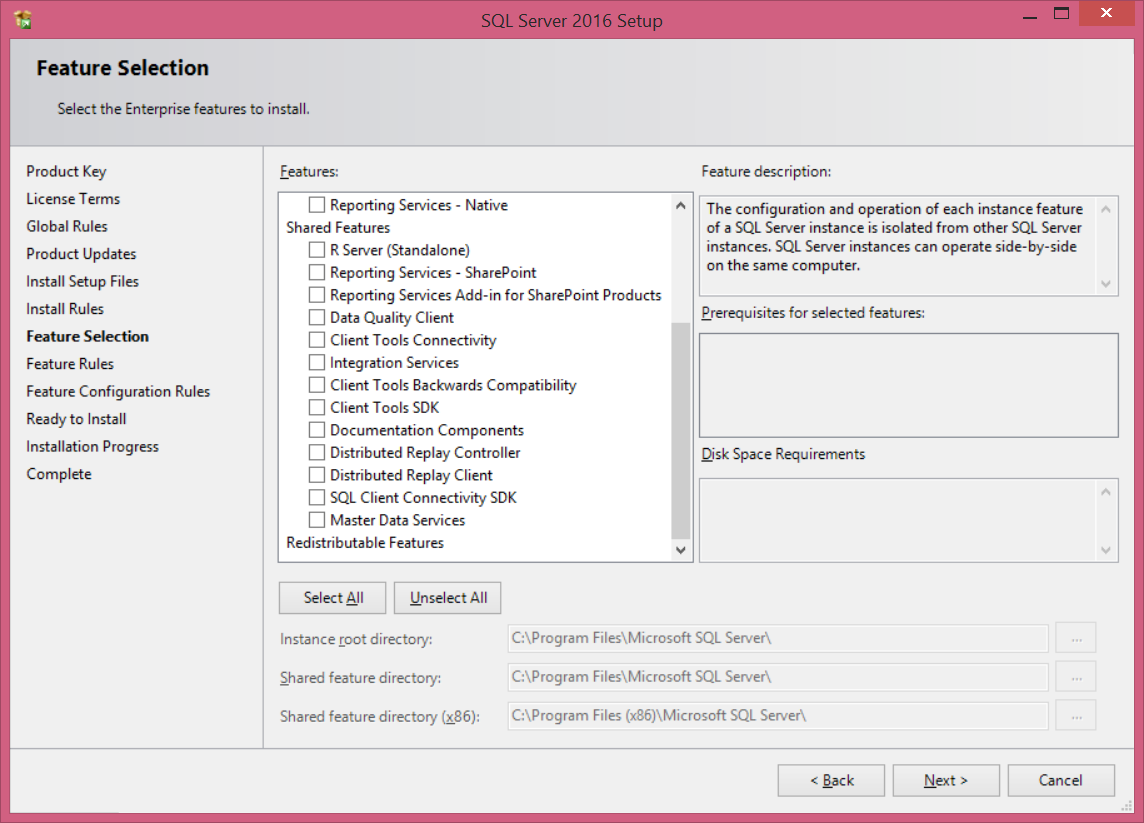Close the SQL Server 2016 Setup window

[x=1106, y=14]
